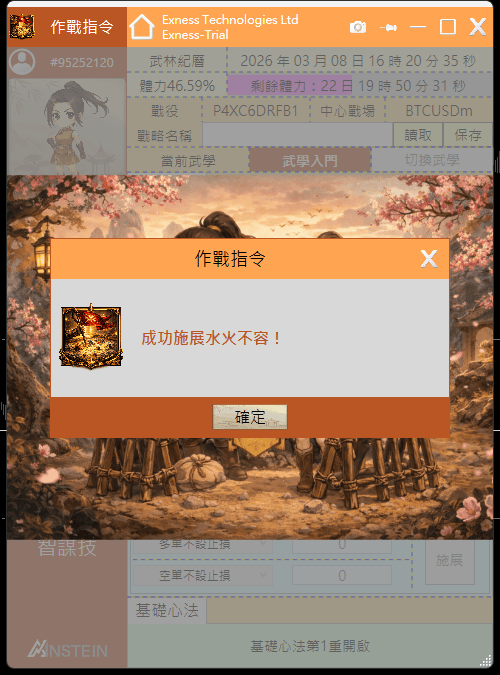500x675 pixels.
Task: Take a screenshot with the camera icon
Action: 358,27
